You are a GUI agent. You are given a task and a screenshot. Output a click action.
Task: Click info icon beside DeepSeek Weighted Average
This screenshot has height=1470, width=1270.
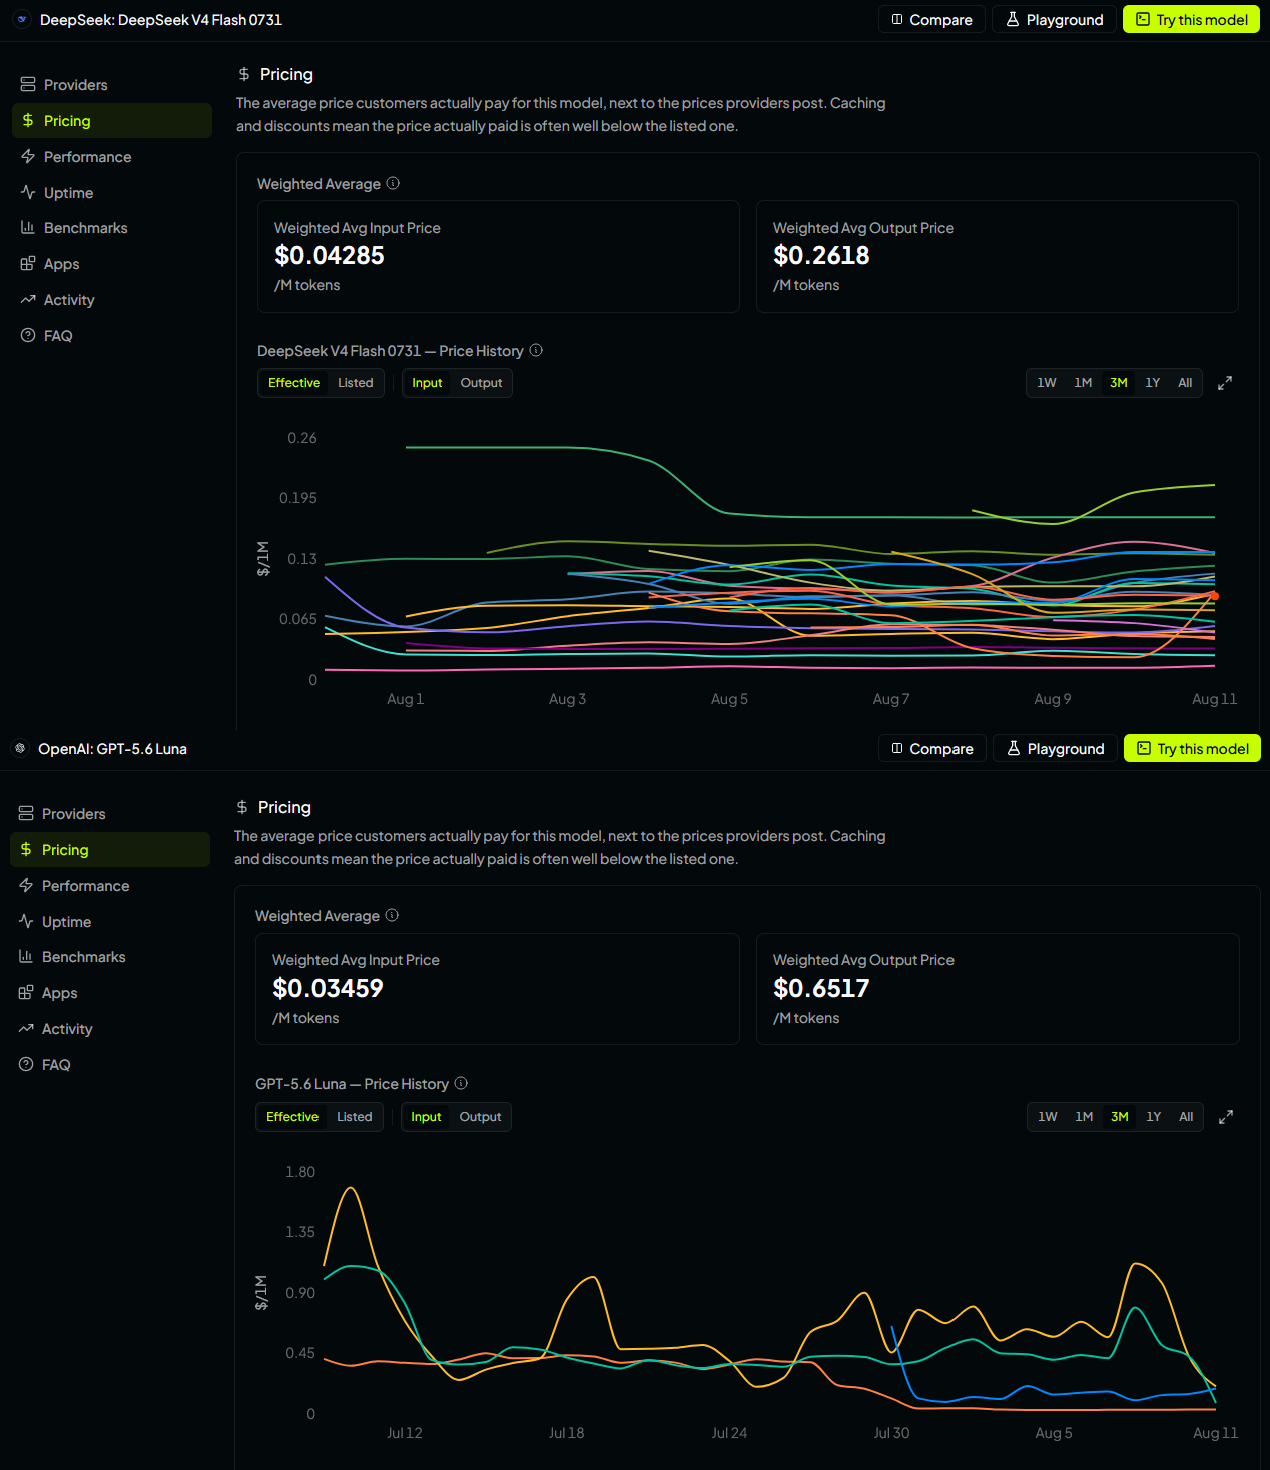click(x=393, y=183)
